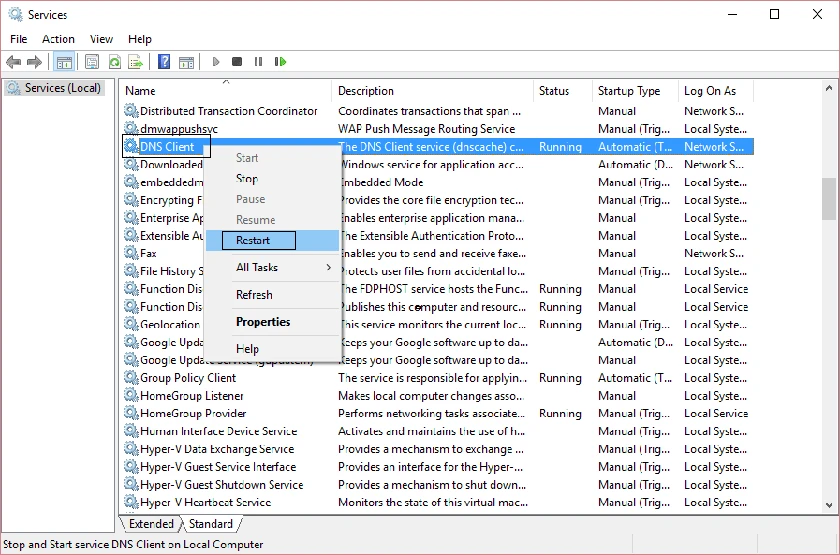Click the Back arrow toolbar icon
The image size is (840, 555).
[13, 62]
